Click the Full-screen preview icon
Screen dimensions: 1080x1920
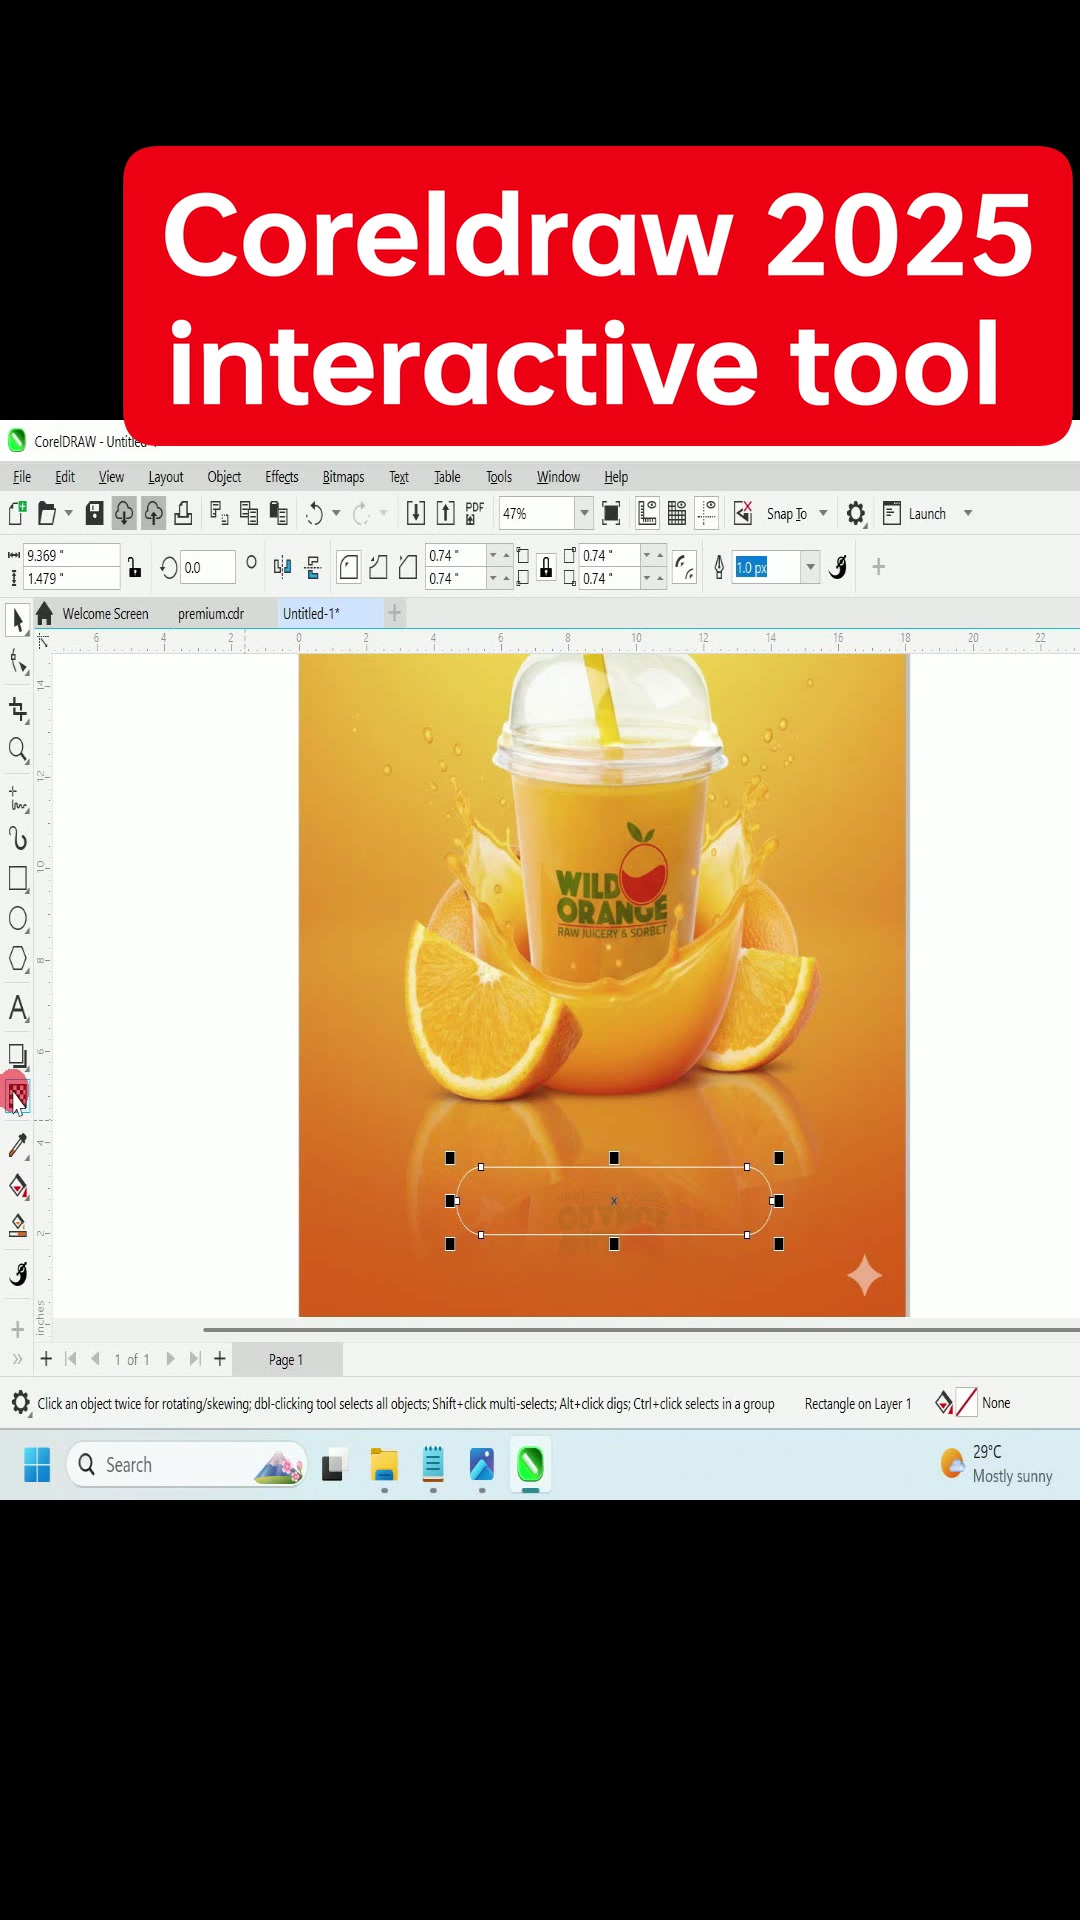pos(611,514)
